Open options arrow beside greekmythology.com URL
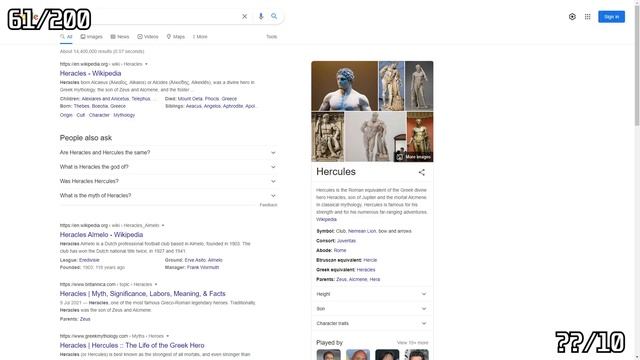 (167, 336)
